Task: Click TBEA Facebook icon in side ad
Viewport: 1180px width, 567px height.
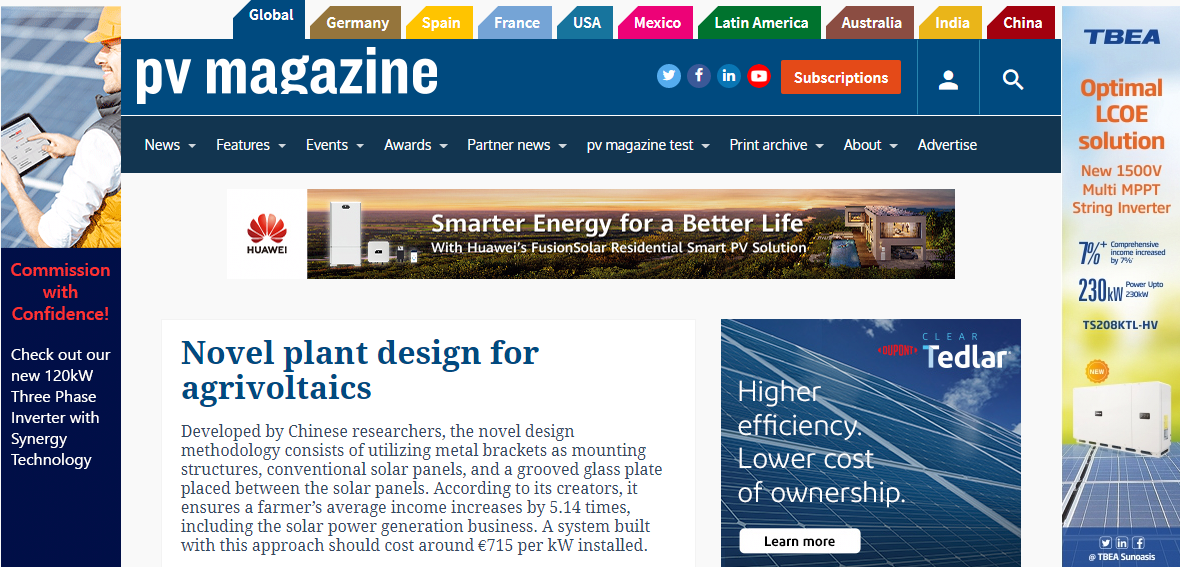Action: 1139,543
